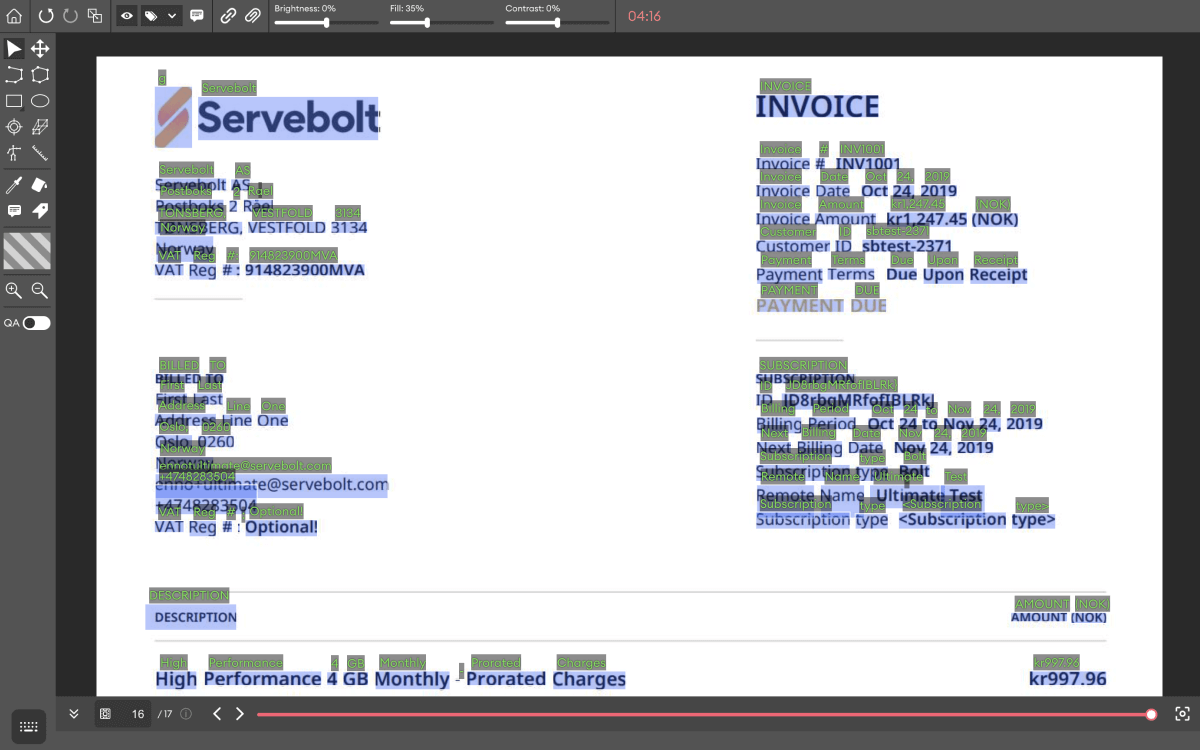Adjust the Brightness slider
Viewport: 1200px width, 750px height.
(327, 22)
